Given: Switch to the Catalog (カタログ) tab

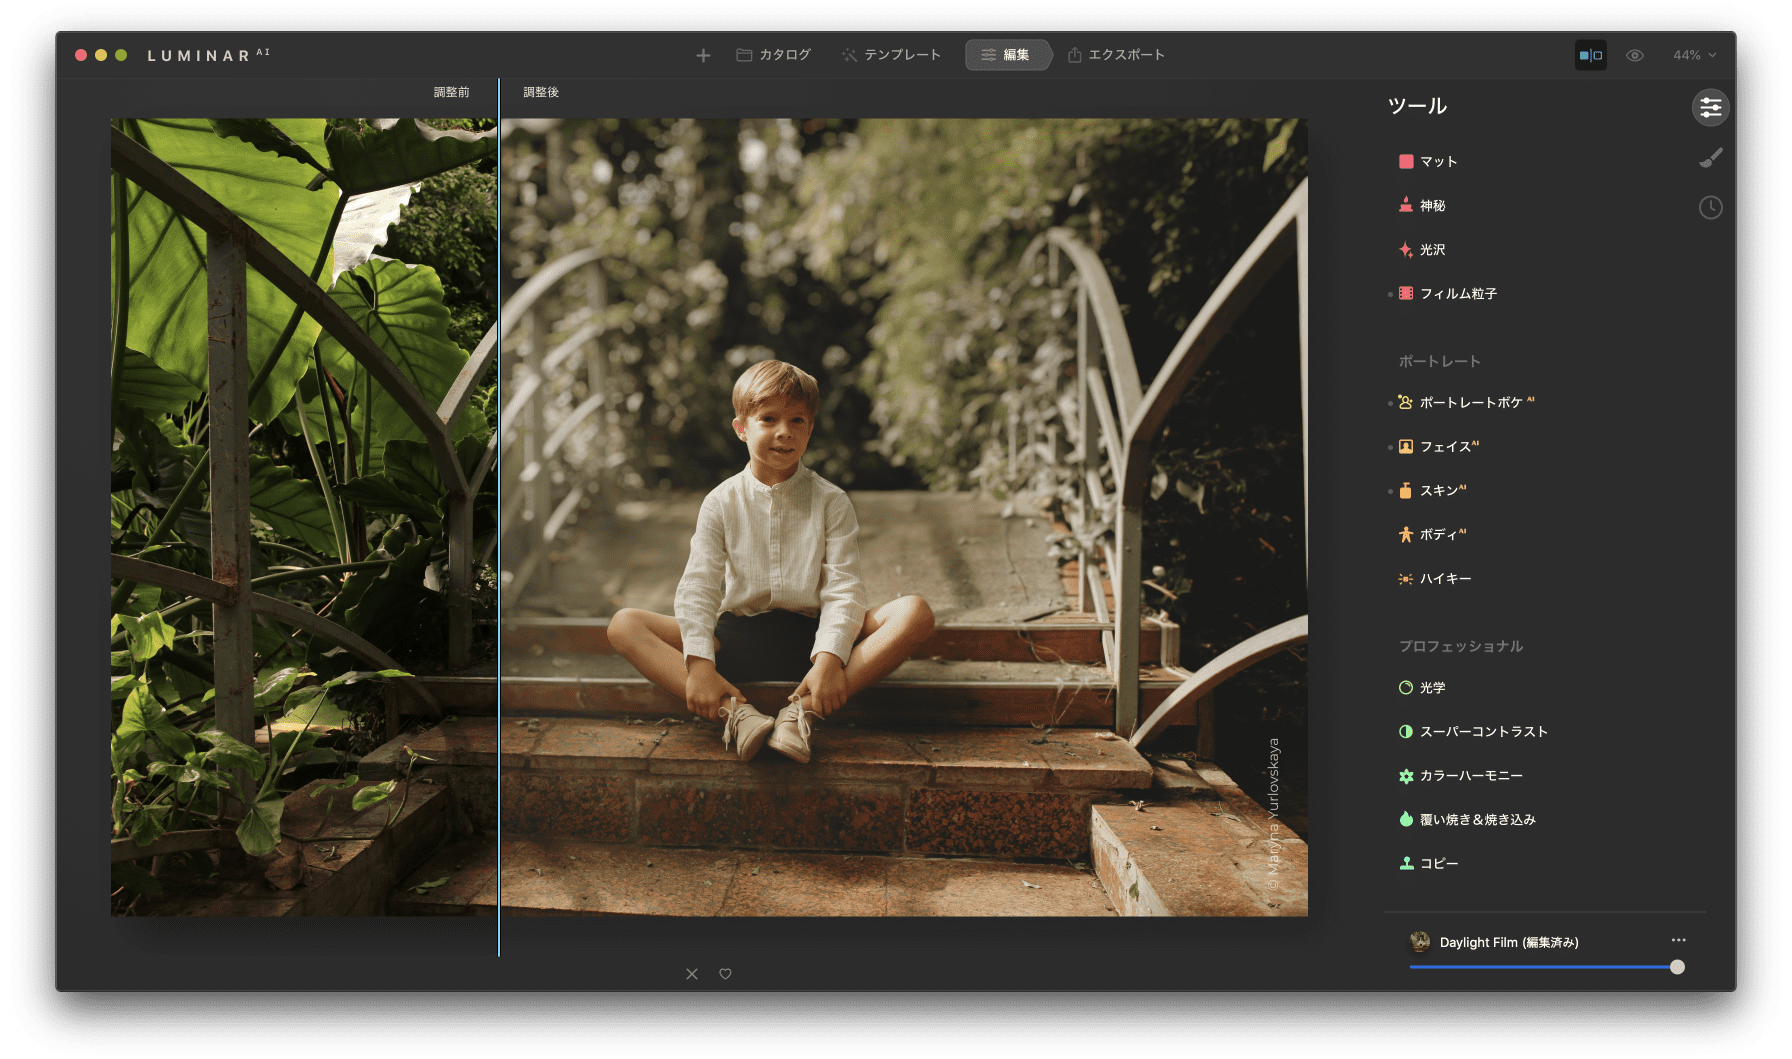Looking at the screenshot, I should click(x=774, y=55).
